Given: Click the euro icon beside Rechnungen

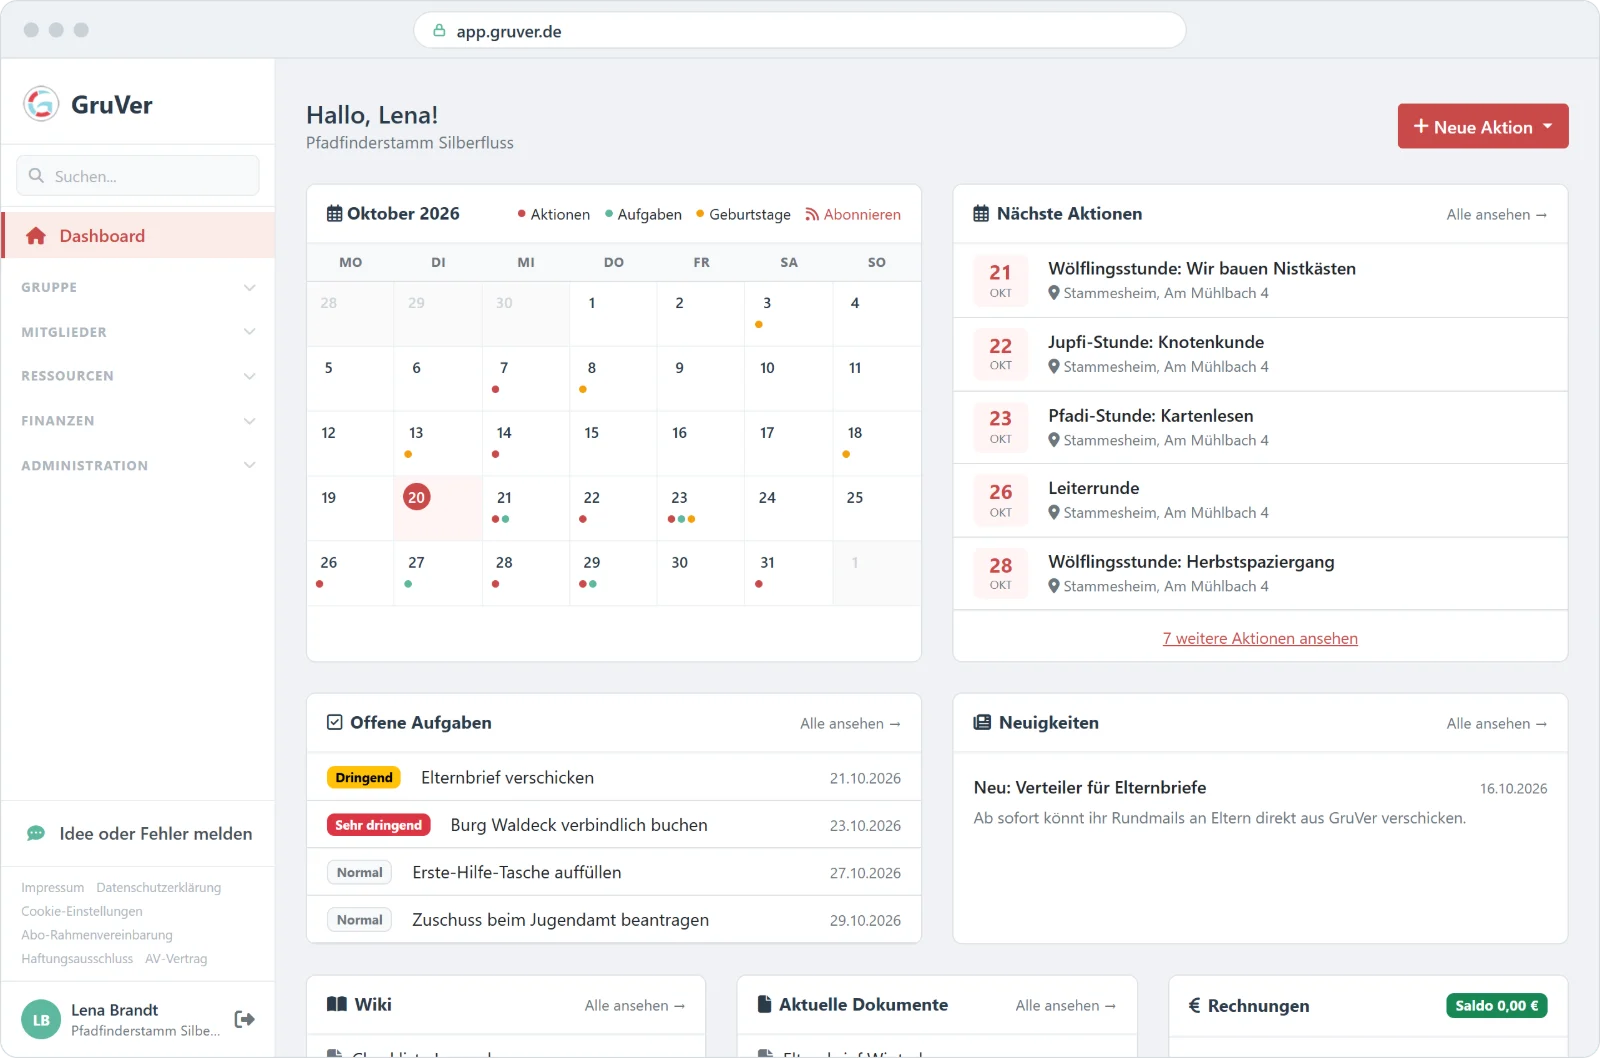Looking at the screenshot, I should (x=1194, y=1005).
